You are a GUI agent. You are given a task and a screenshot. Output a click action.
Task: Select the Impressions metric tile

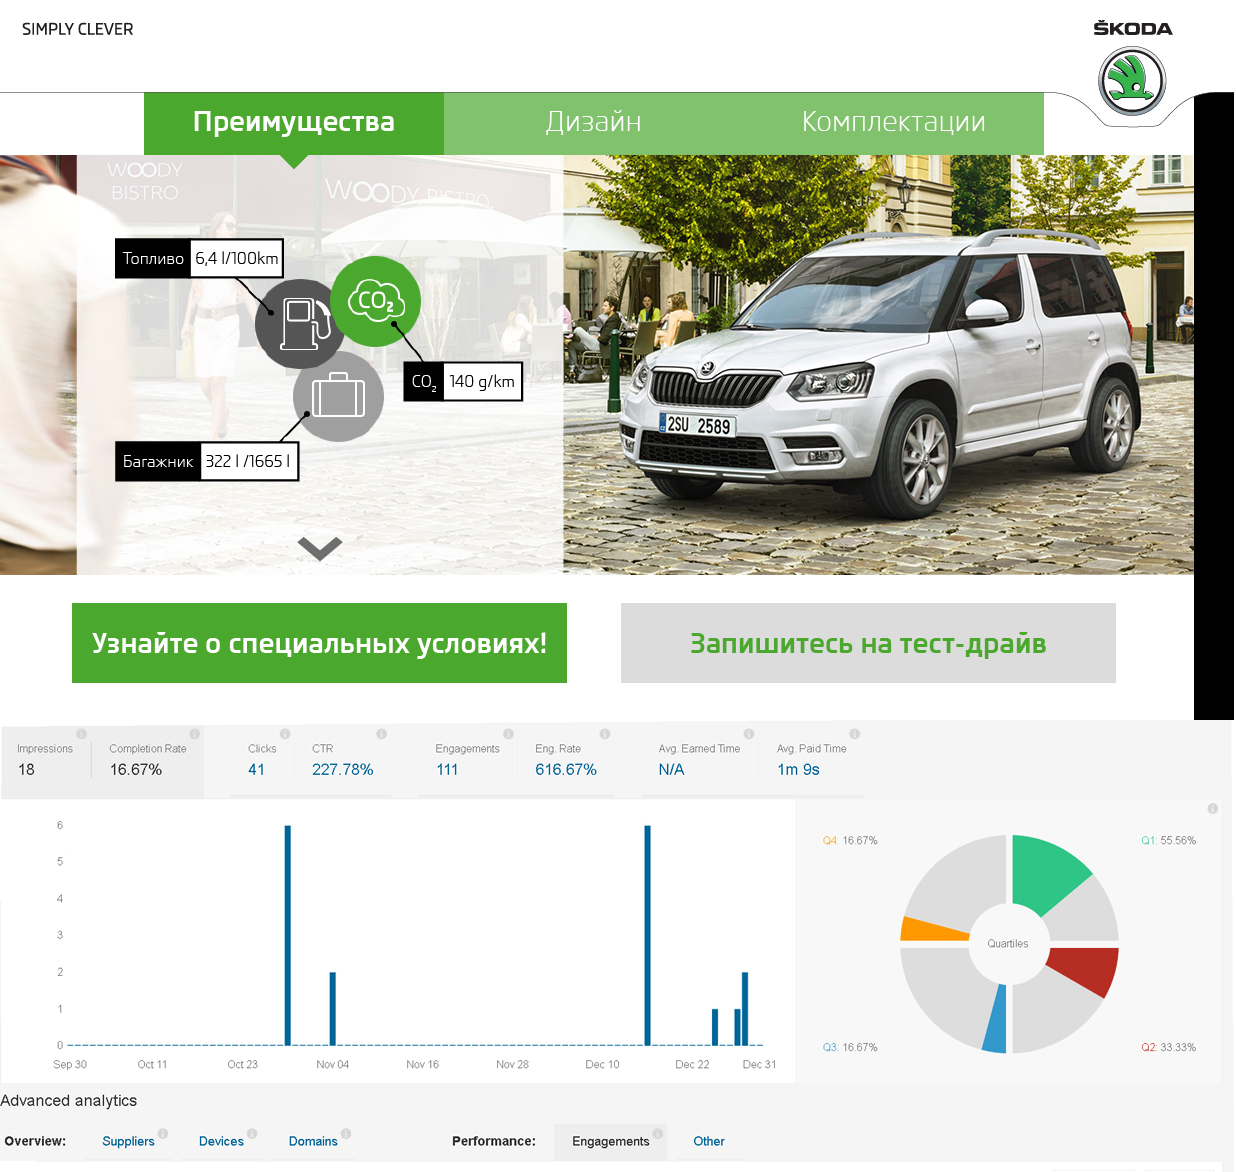pyautogui.click(x=45, y=761)
